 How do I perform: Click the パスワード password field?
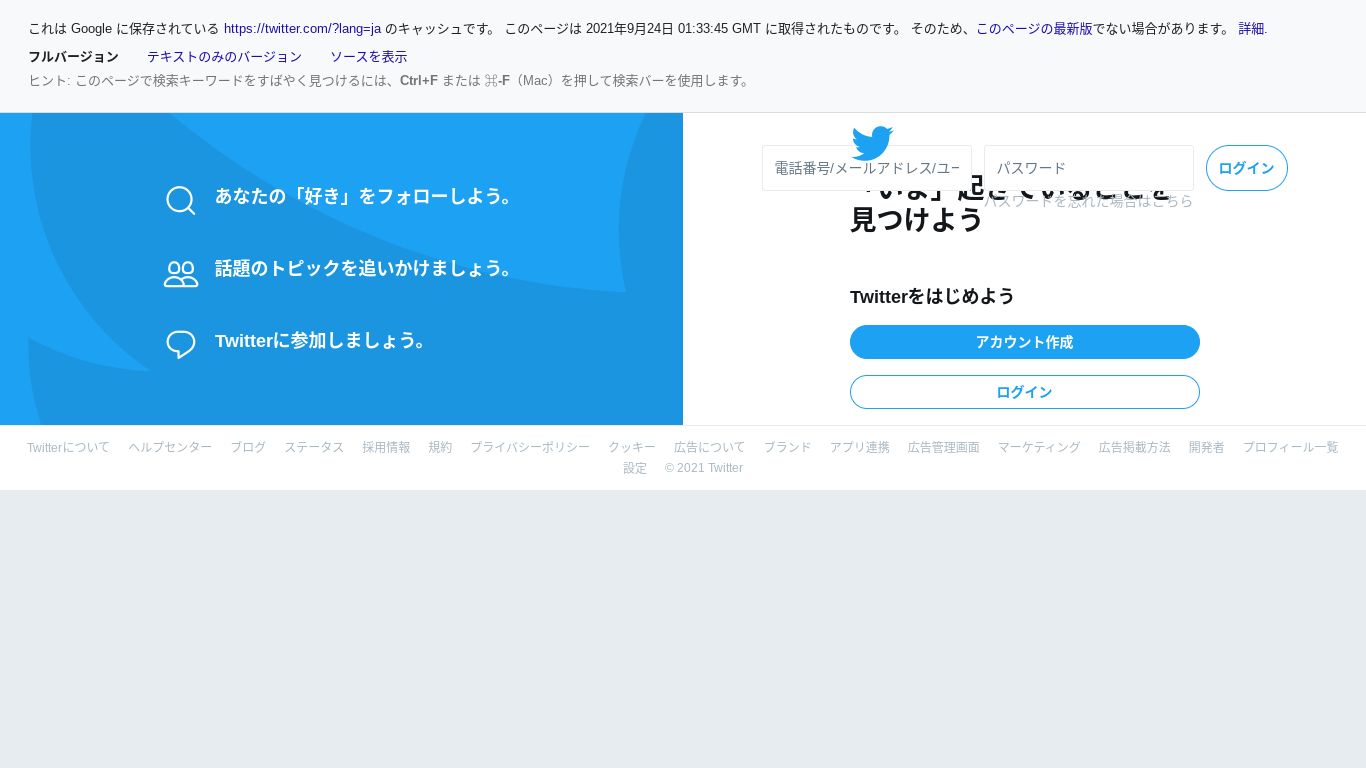[1088, 168]
